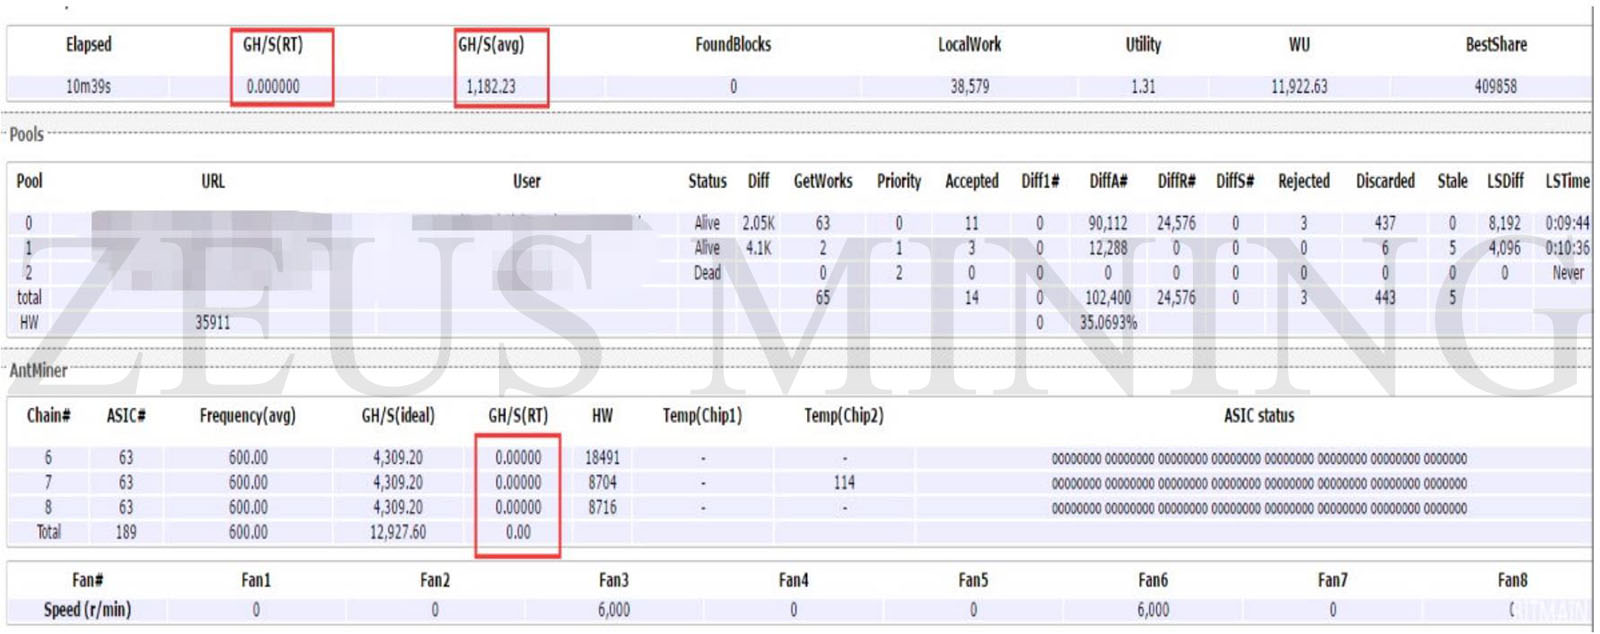This screenshot has height=634, width=1600.
Task: Select the Dead status of pool 2
Action: (x=707, y=272)
